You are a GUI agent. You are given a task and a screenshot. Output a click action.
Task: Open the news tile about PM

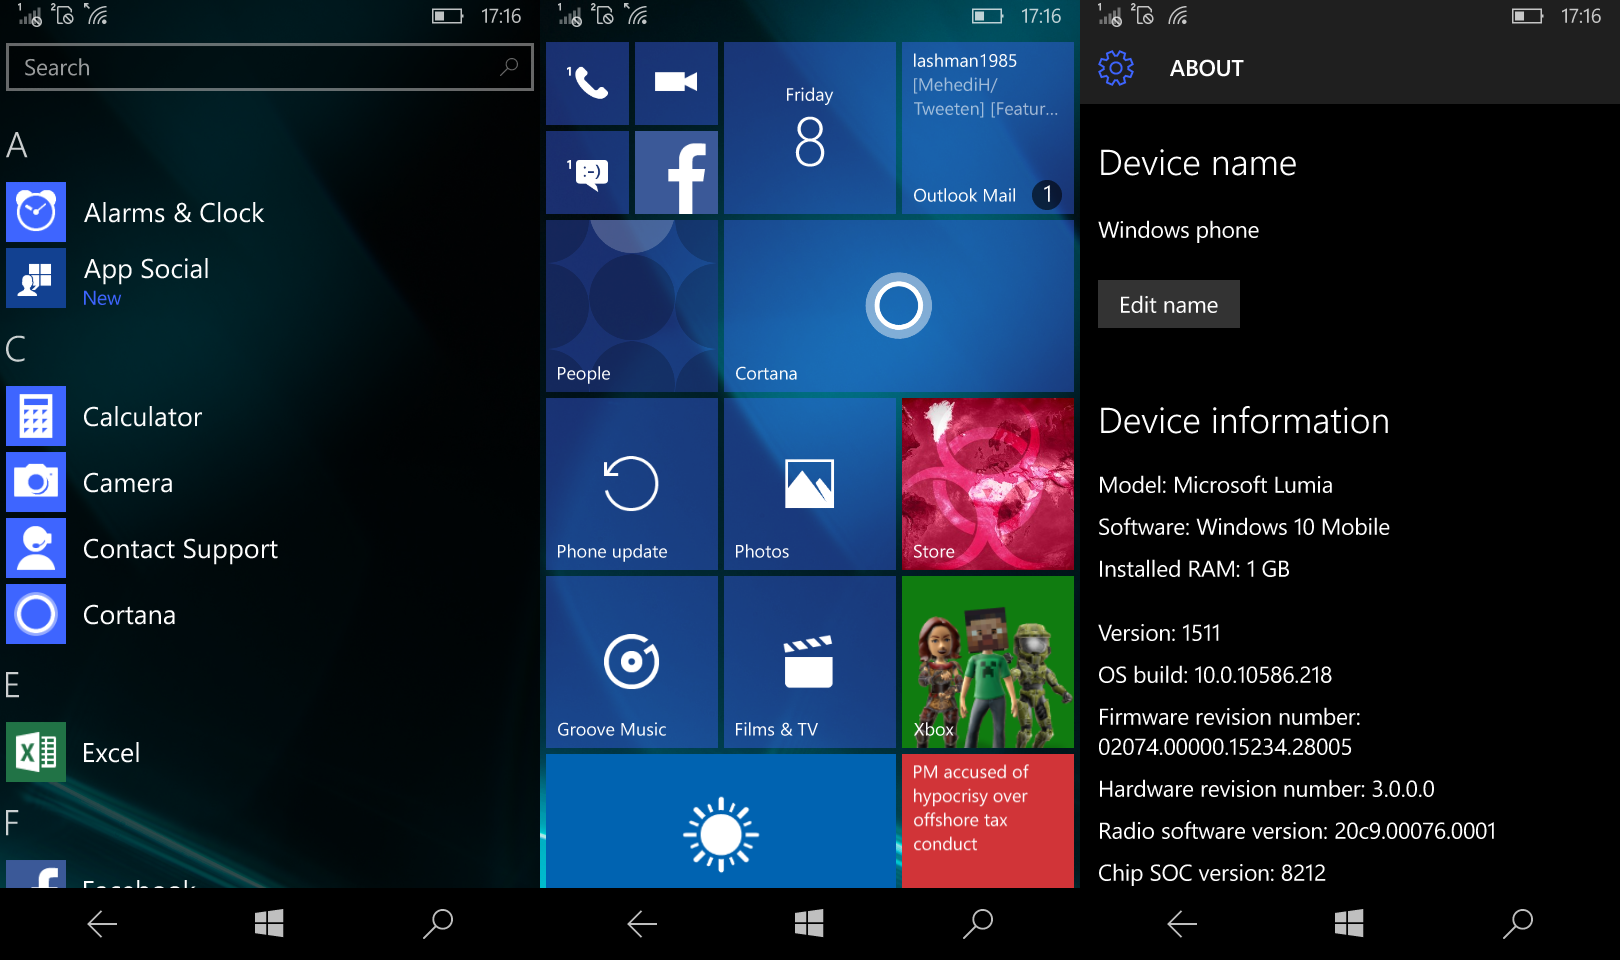pos(987,821)
